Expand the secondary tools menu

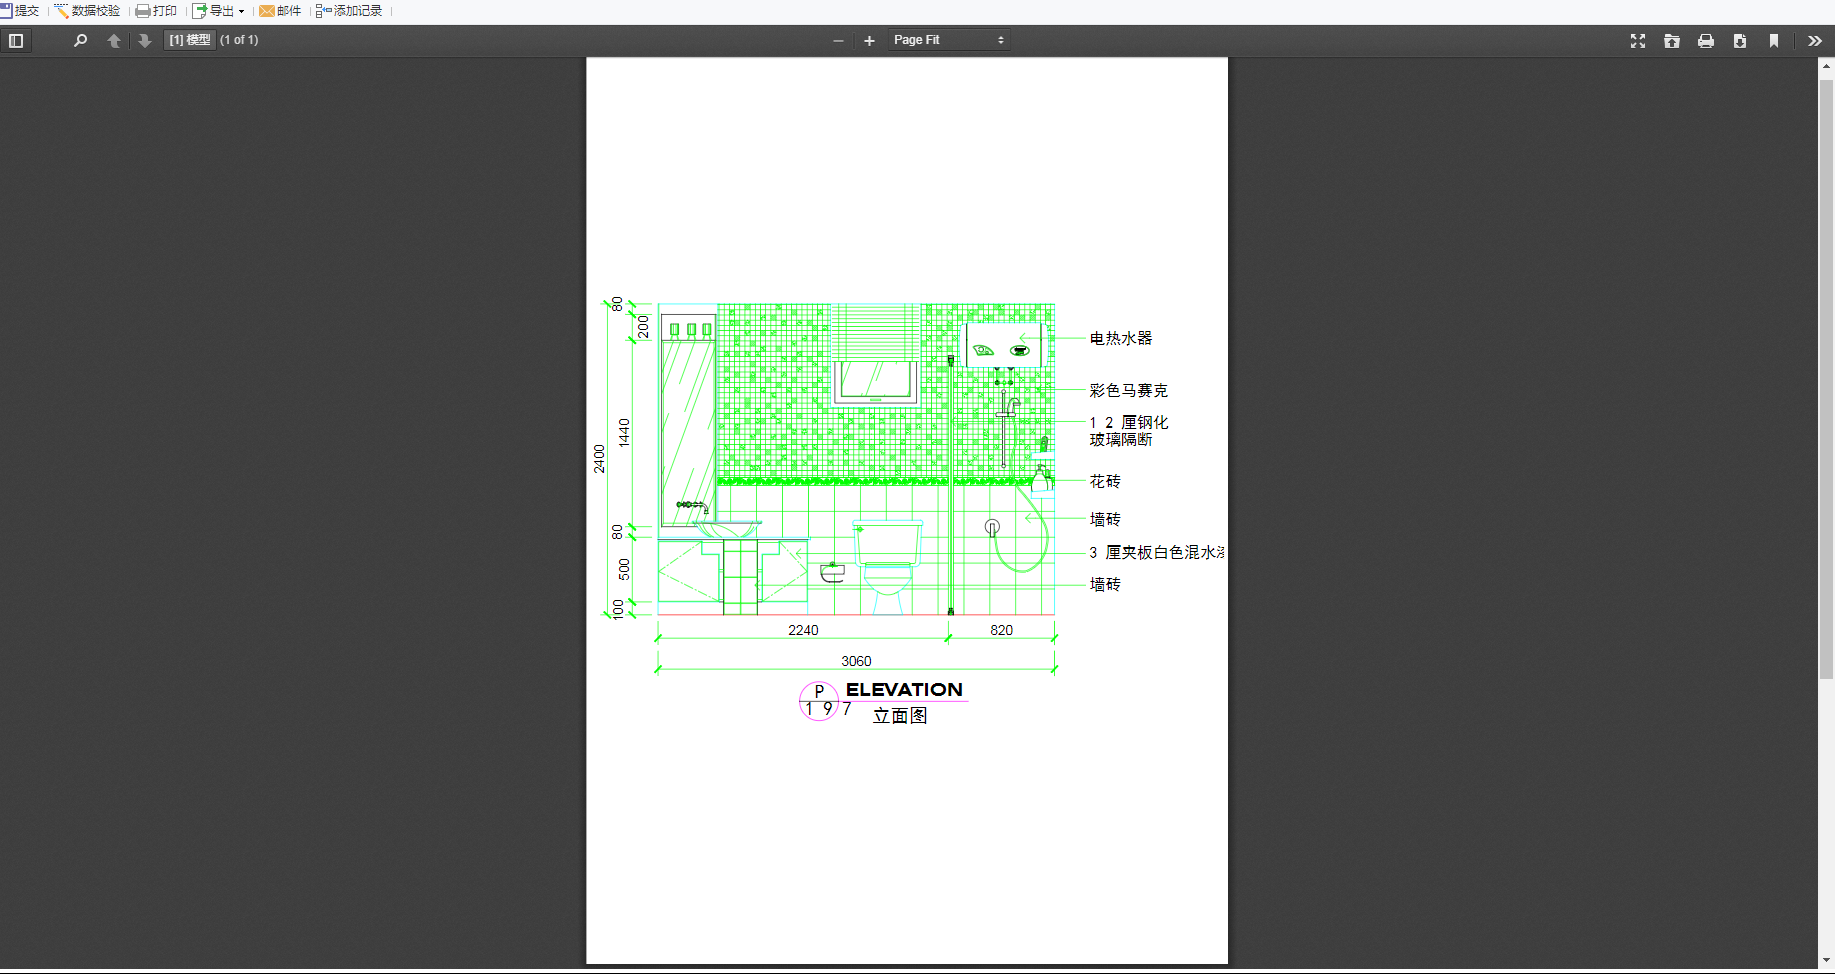(x=1815, y=41)
